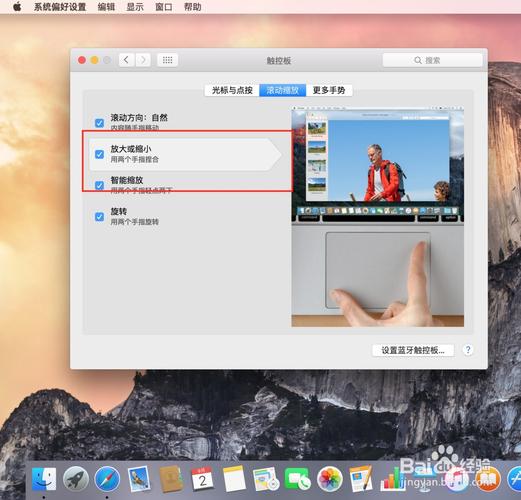This screenshot has width=521, height=500.
Task: Click 设置蓝牙触控板 button
Action: [x=413, y=350]
